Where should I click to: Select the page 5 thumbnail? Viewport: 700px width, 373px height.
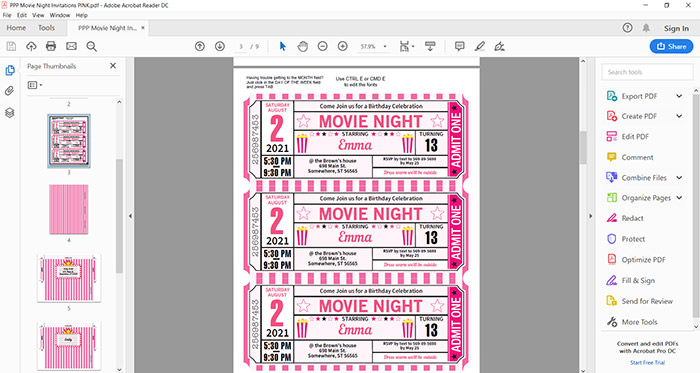click(69, 278)
